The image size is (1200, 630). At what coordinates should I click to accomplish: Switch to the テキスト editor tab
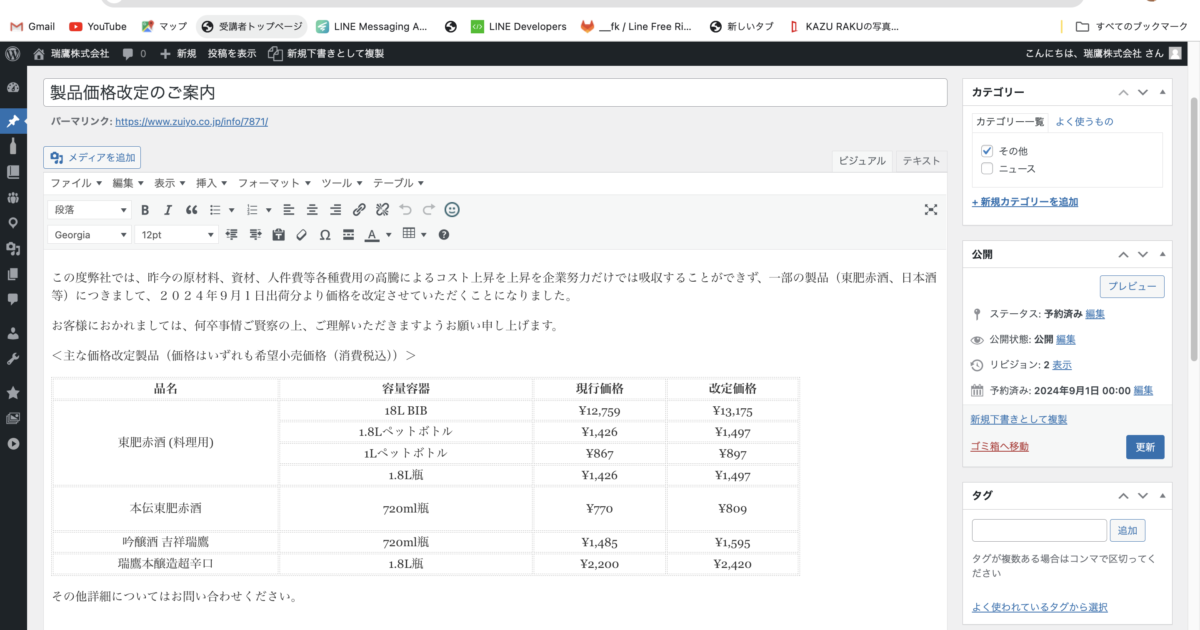[x=921, y=161]
